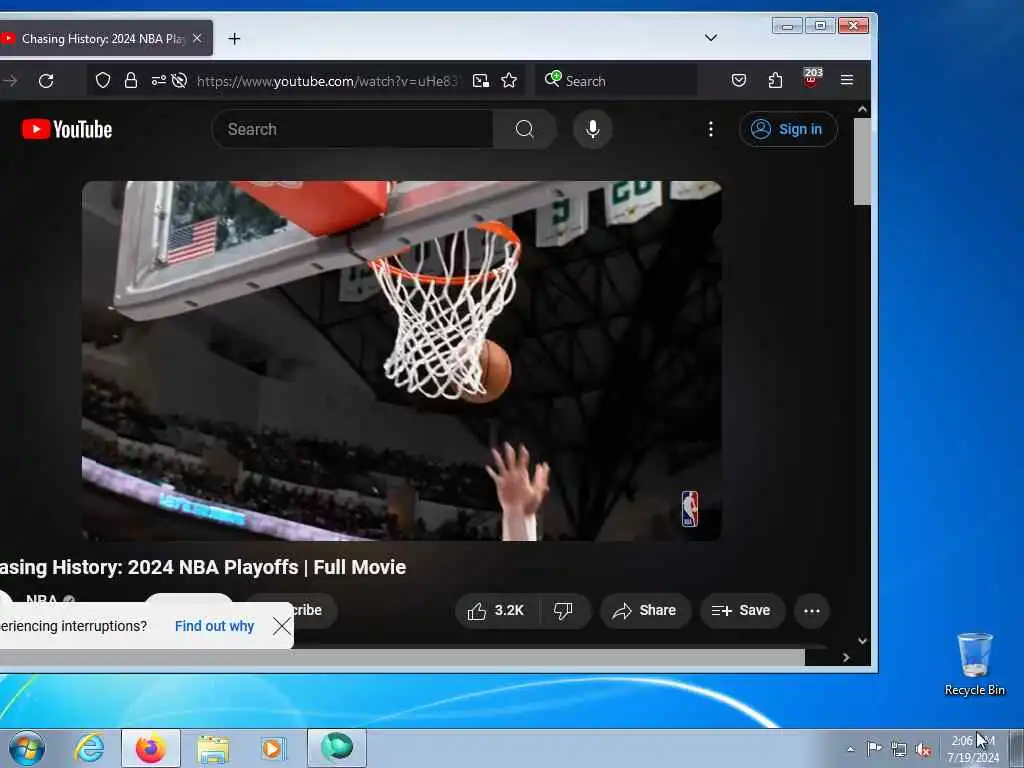Click the site security padlock icon
1024x768 pixels.
(131, 80)
